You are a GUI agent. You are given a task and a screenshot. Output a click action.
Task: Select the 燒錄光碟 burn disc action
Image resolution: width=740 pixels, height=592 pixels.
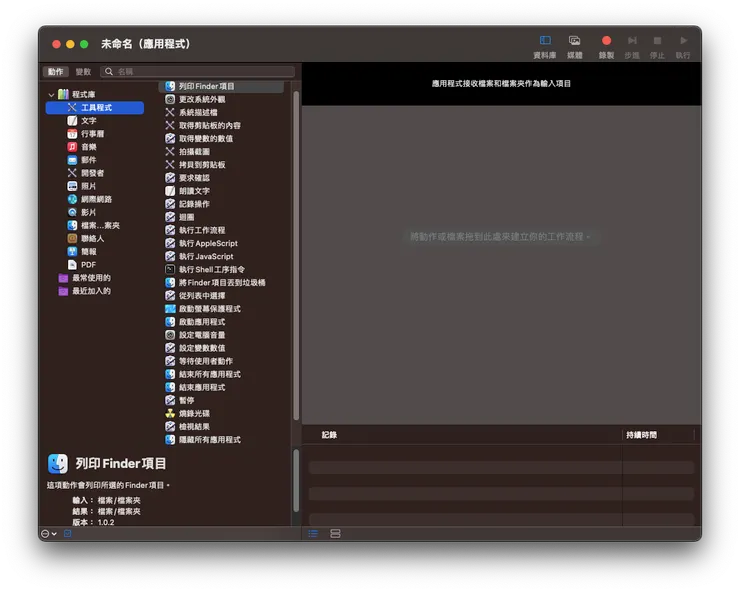(x=188, y=414)
